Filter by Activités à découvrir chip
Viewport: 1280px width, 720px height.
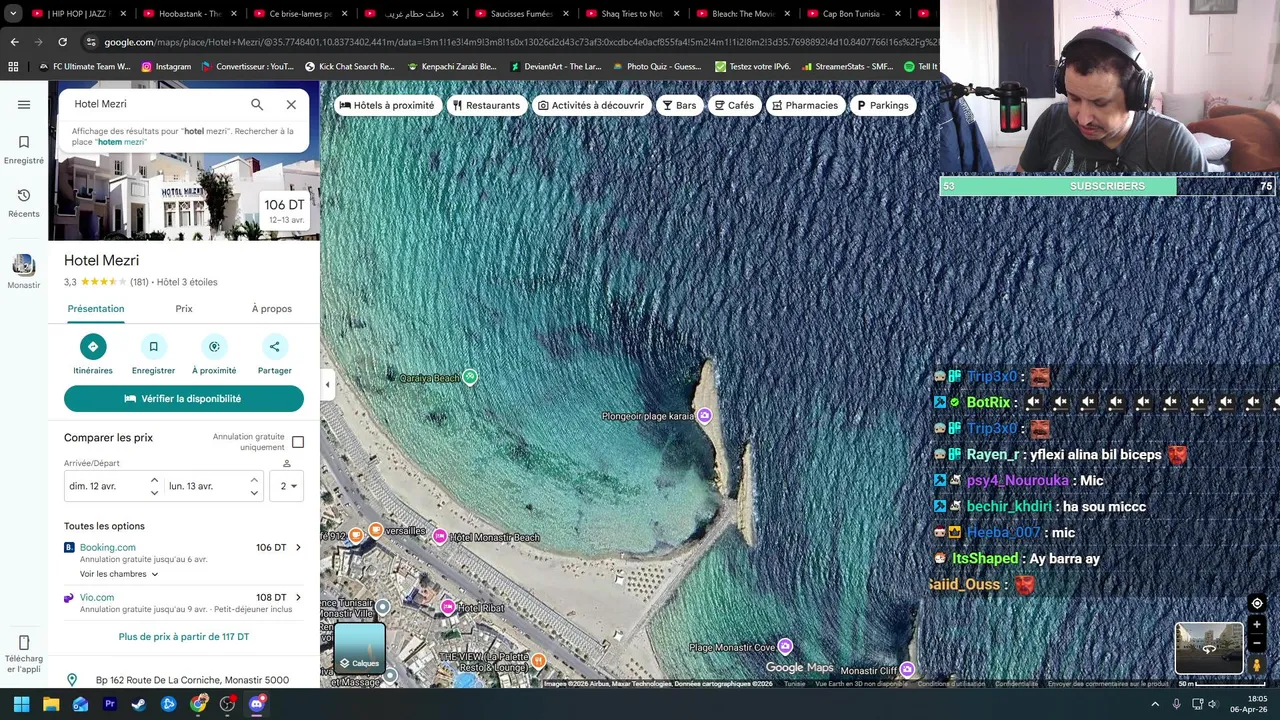591,105
